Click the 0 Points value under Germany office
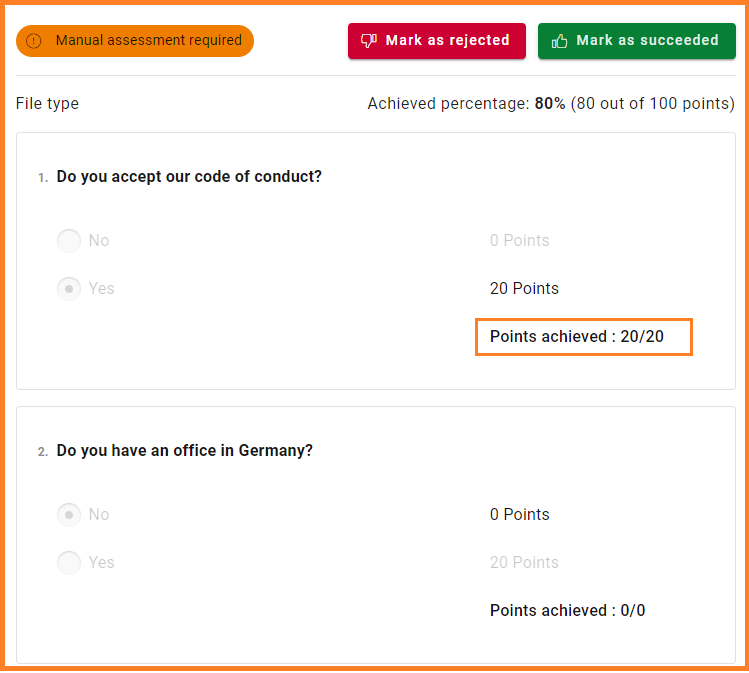 [x=519, y=515]
